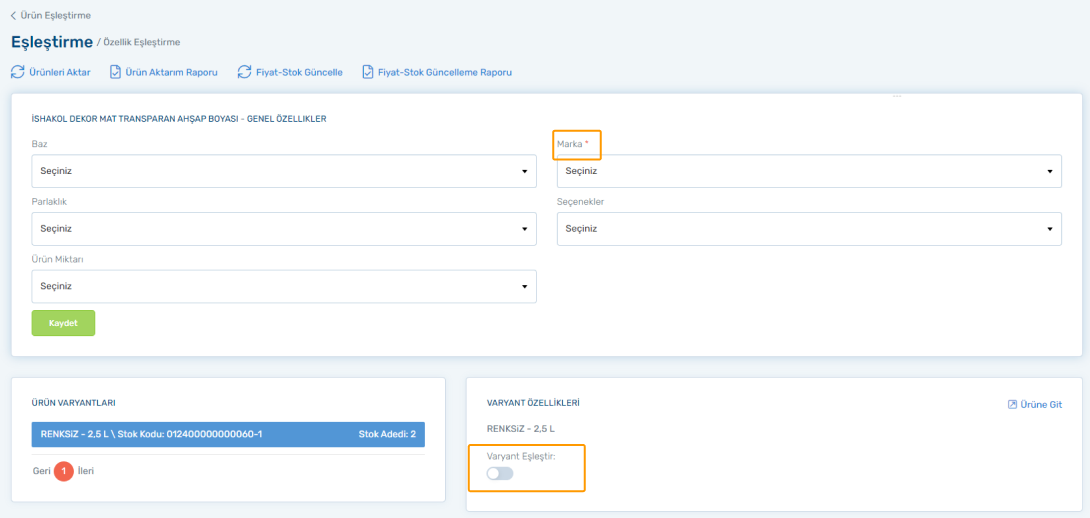Click the İleri pagination link

click(x=86, y=471)
